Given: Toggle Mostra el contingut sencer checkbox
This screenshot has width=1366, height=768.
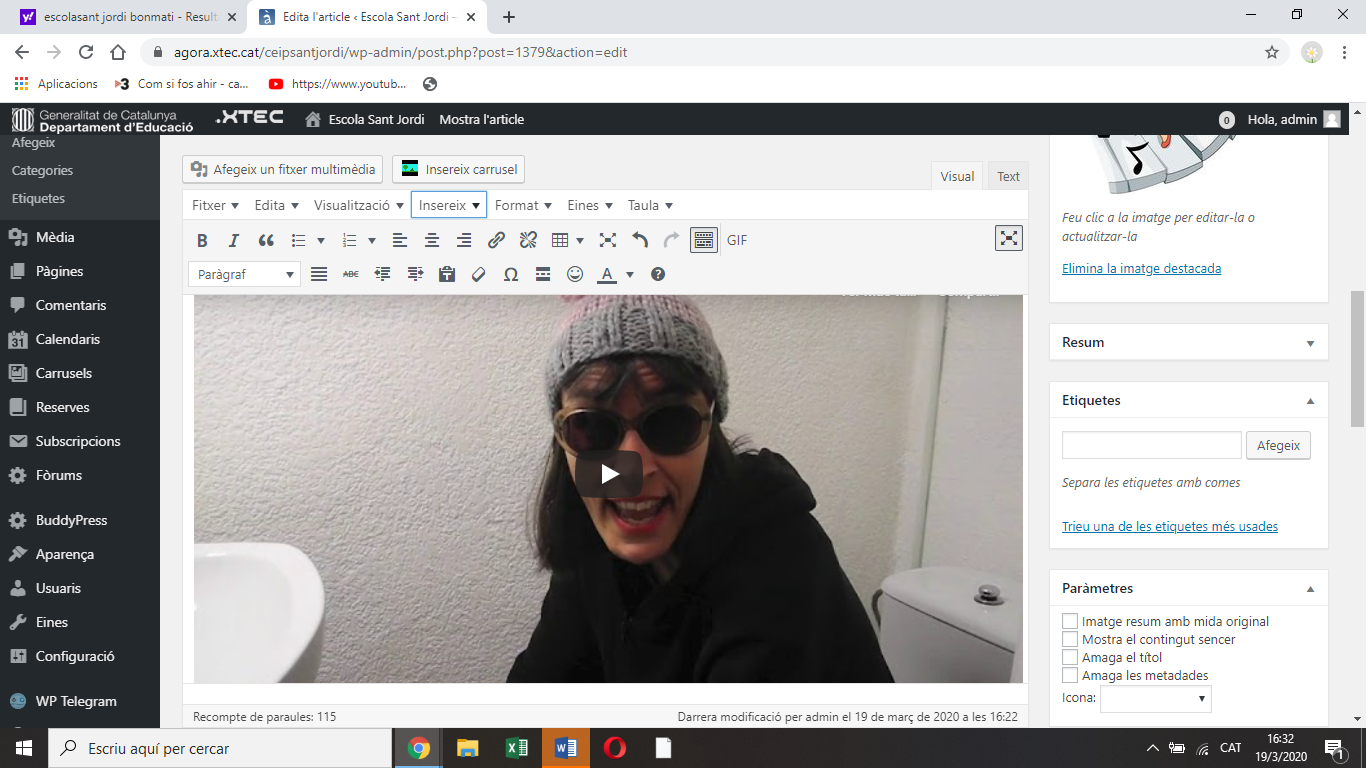Looking at the screenshot, I should 1070,639.
